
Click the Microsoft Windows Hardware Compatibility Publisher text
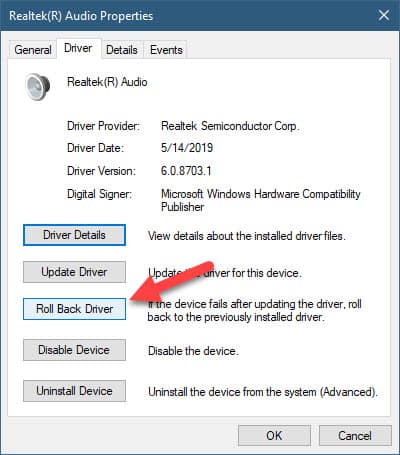[x=260, y=200]
